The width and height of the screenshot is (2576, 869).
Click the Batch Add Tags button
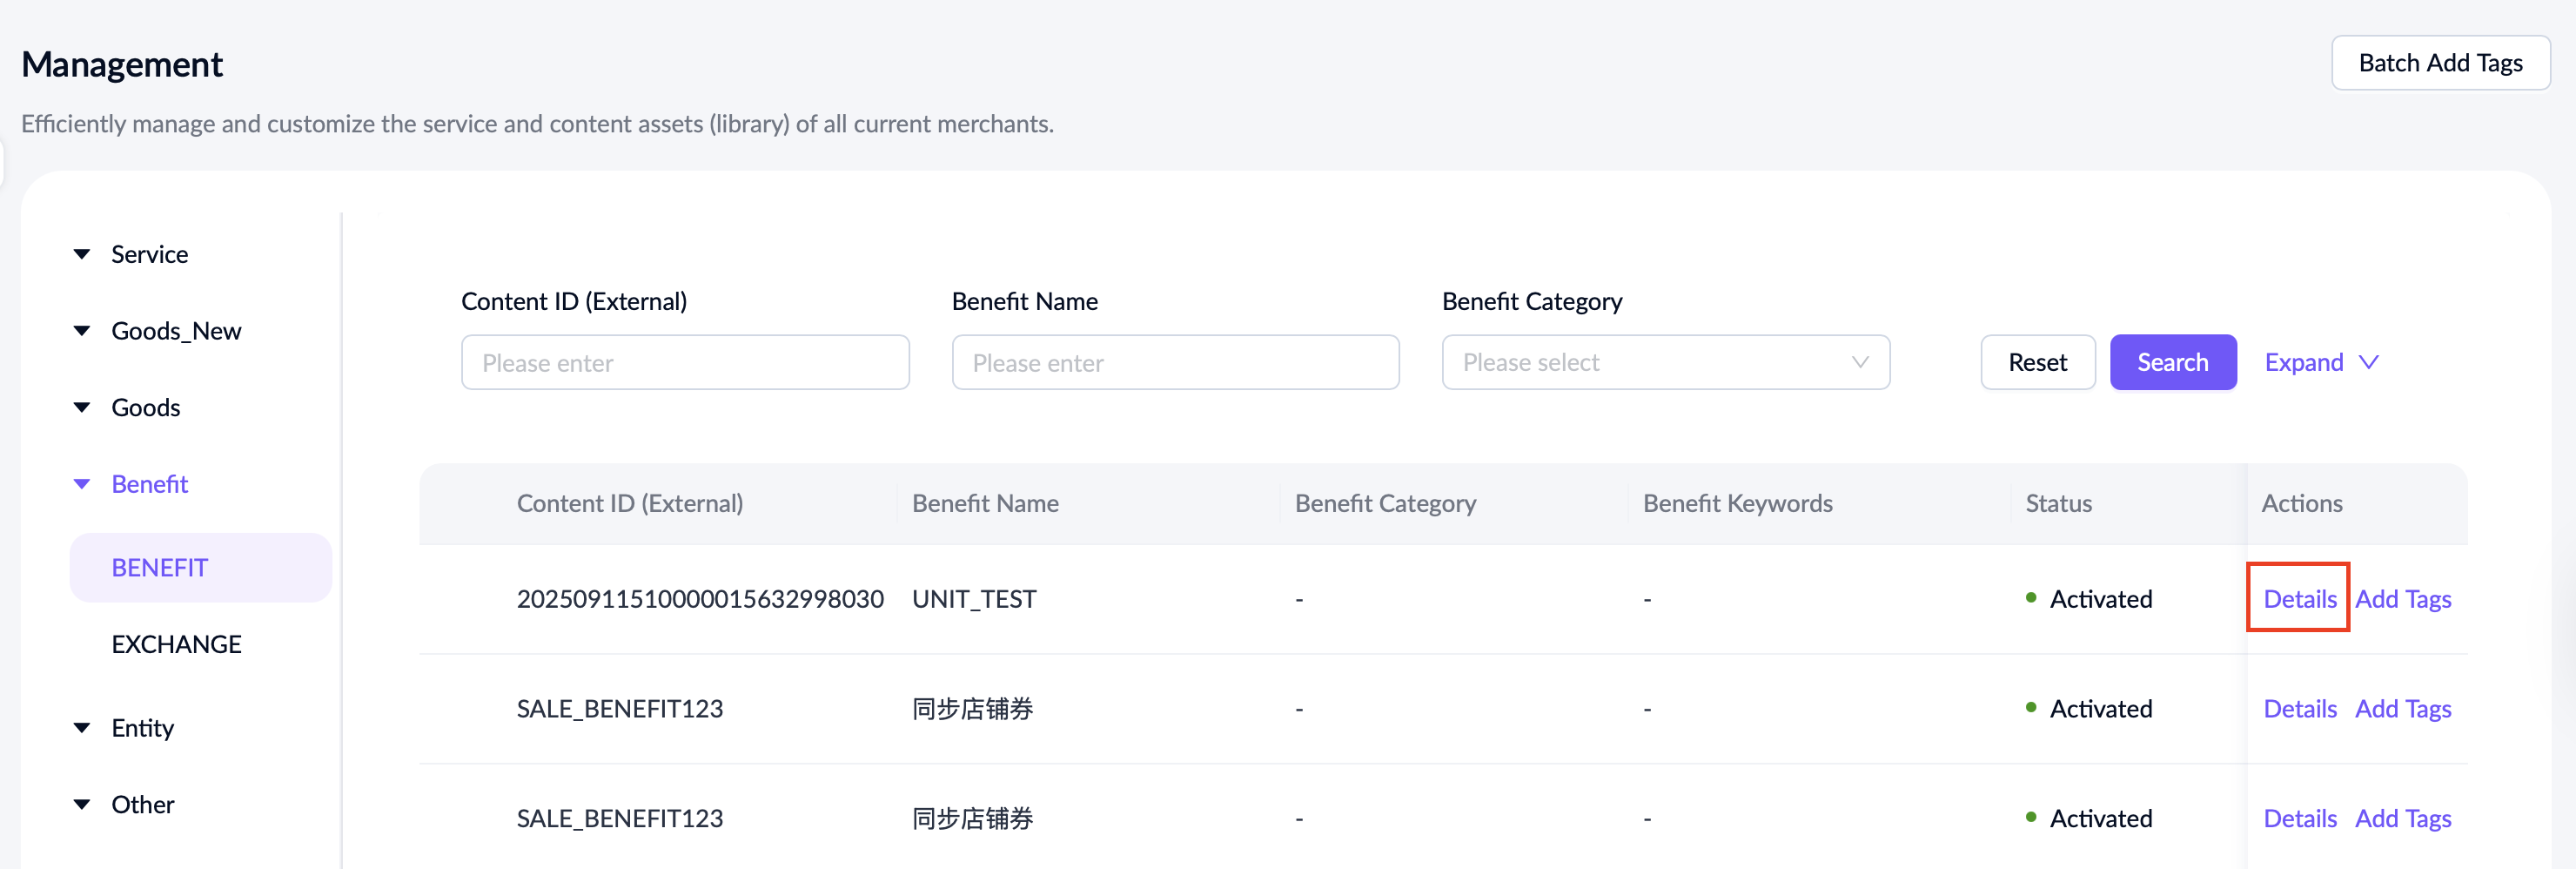click(2439, 63)
